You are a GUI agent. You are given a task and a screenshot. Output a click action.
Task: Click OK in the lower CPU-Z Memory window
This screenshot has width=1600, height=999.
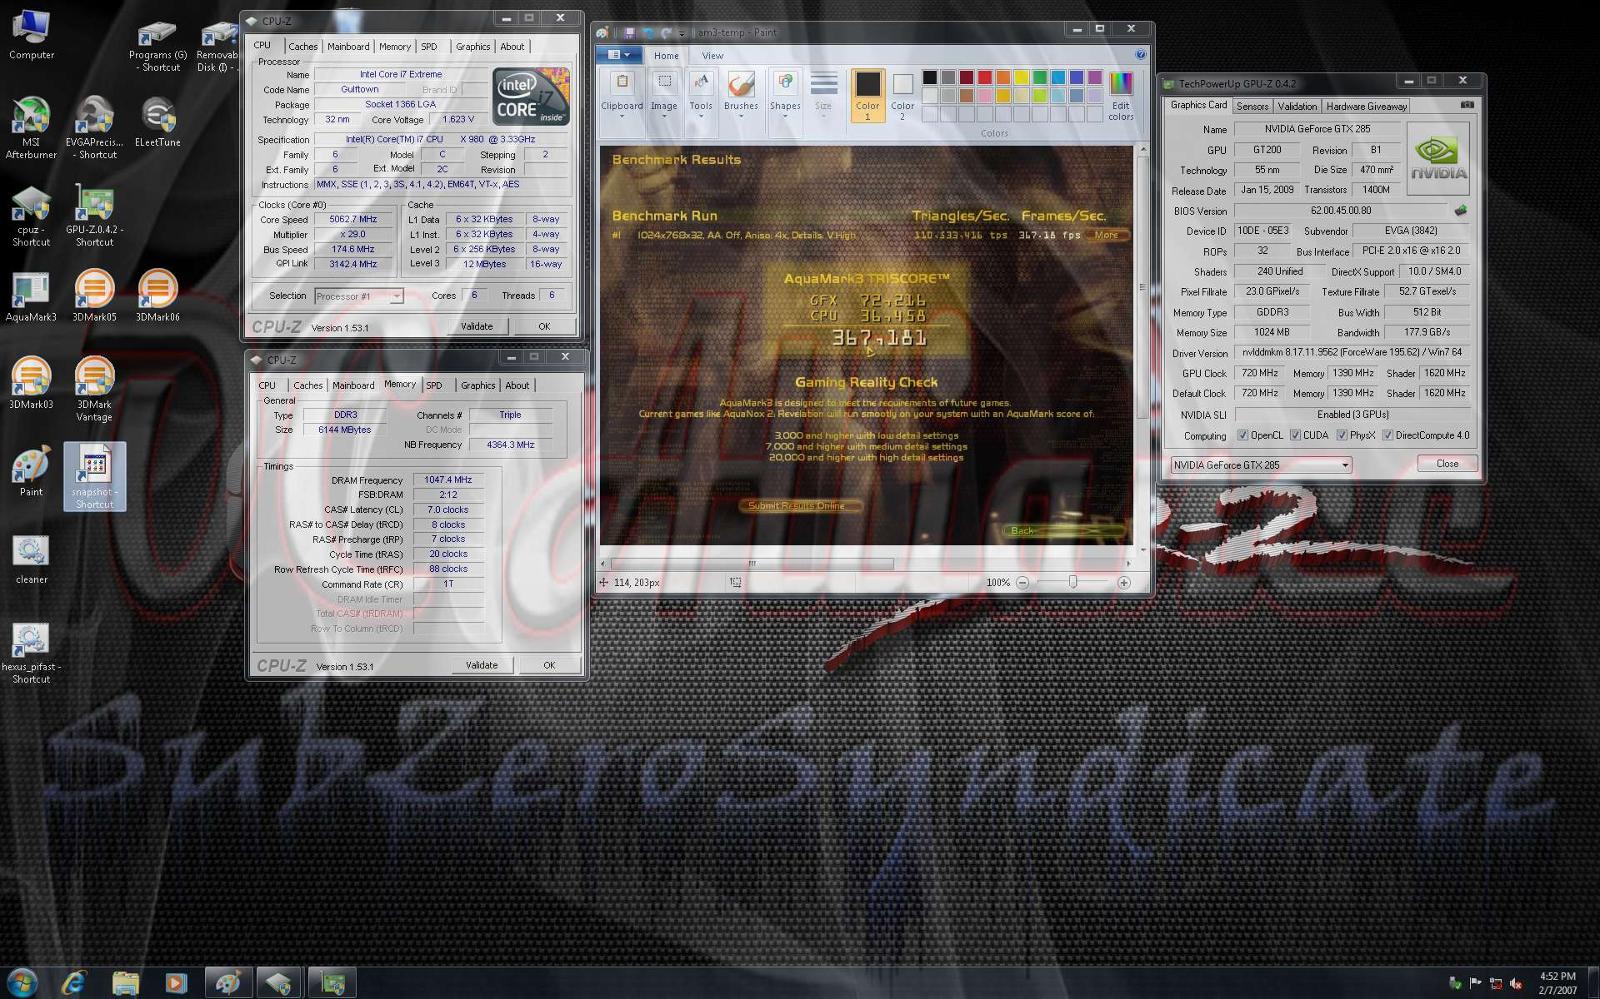pyautogui.click(x=549, y=665)
